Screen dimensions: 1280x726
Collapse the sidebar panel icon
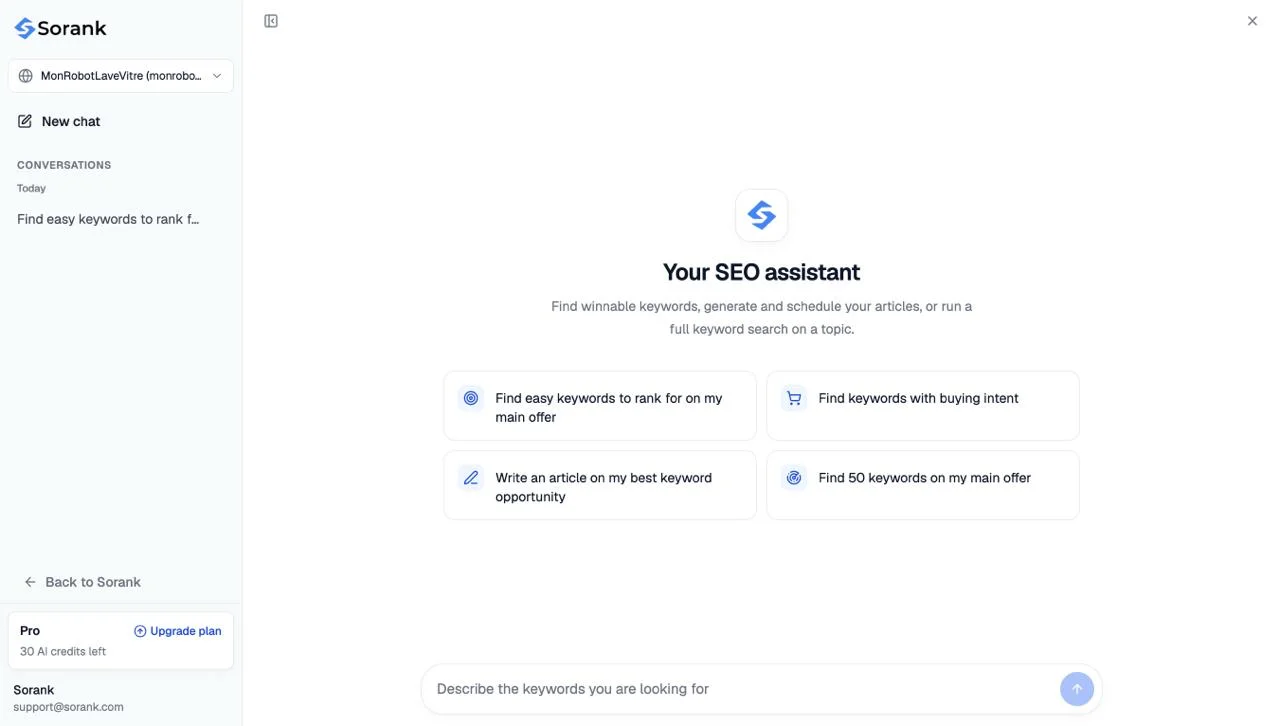271,21
